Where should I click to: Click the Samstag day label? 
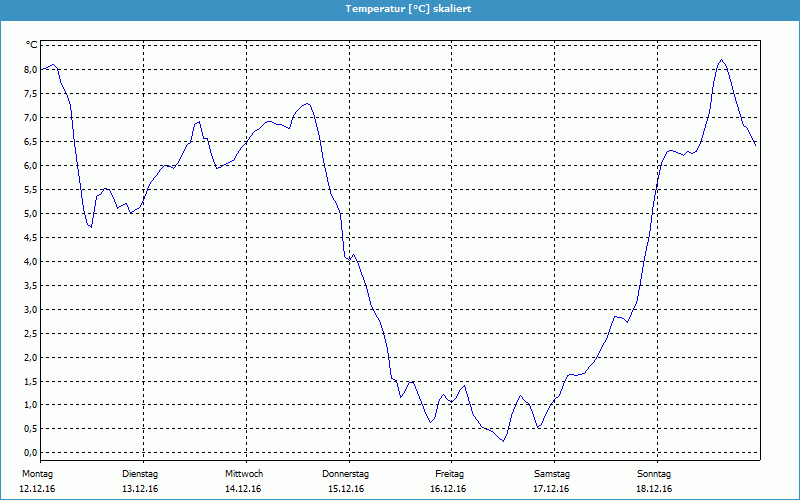pyautogui.click(x=552, y=474)
